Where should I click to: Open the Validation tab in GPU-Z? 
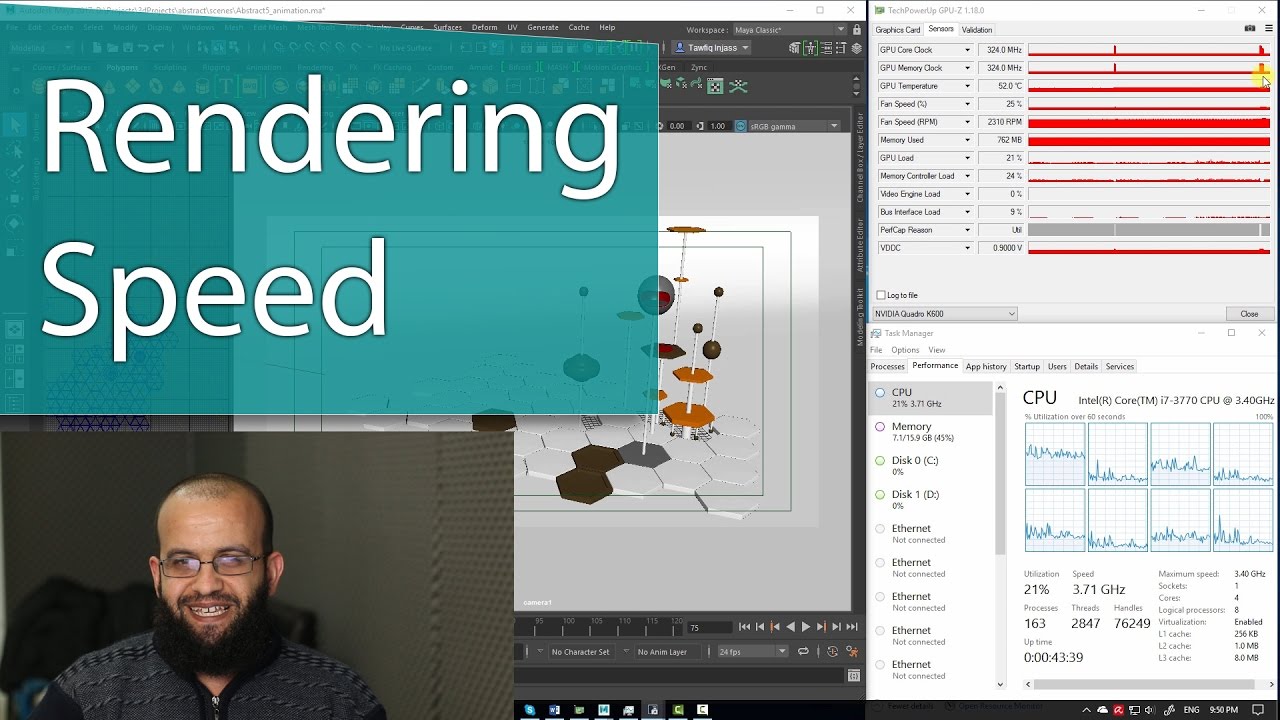click(x=977, y=30)
